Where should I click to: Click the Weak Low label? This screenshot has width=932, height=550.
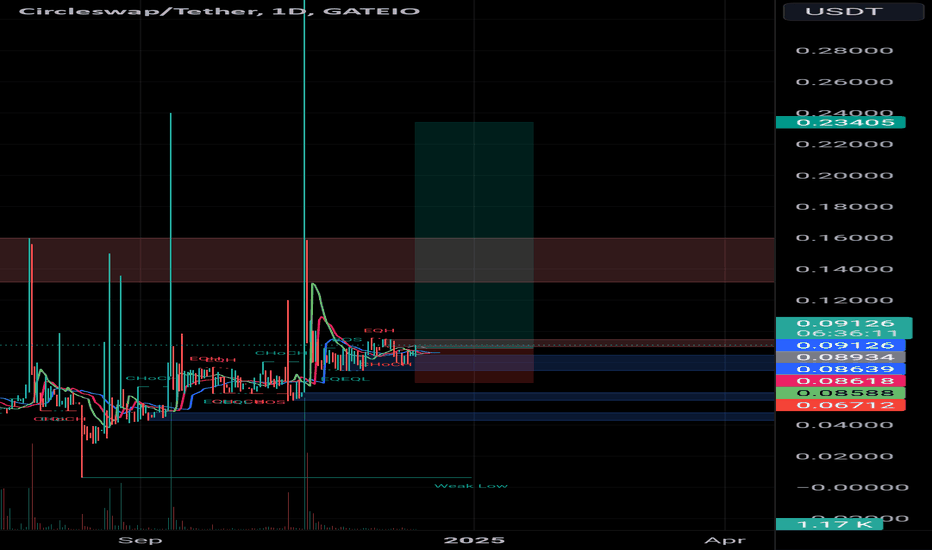[x=471, y=486]
